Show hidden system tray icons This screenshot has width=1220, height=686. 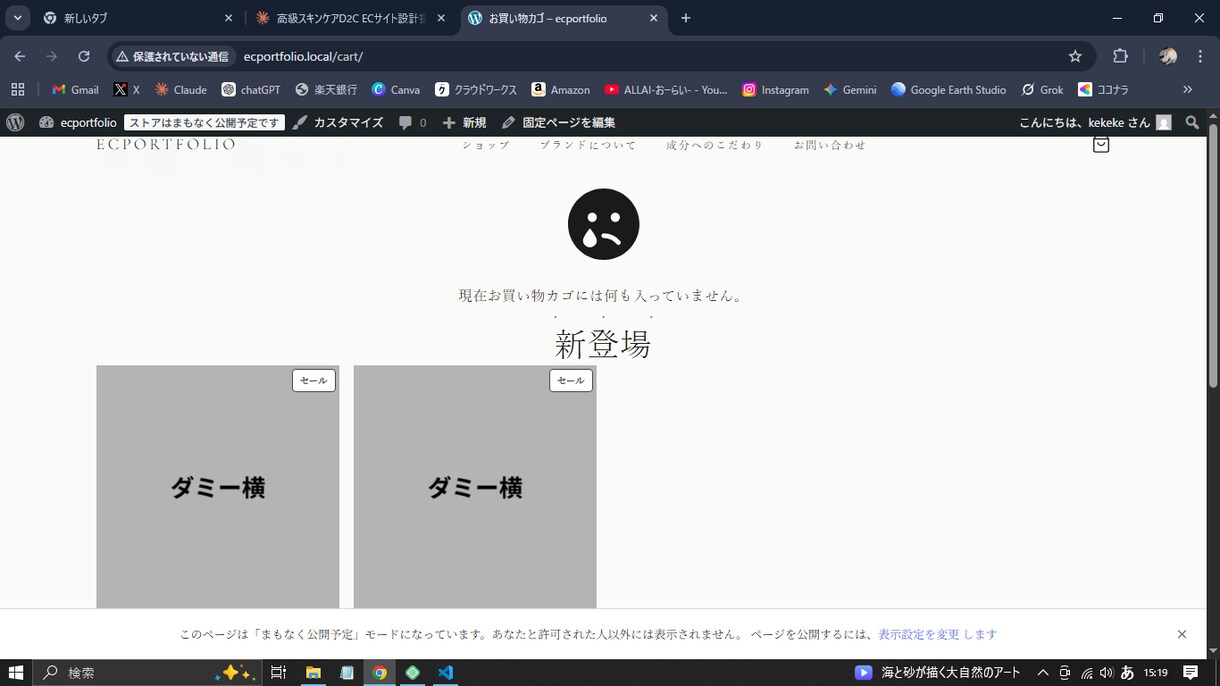tap(1043, 672)
